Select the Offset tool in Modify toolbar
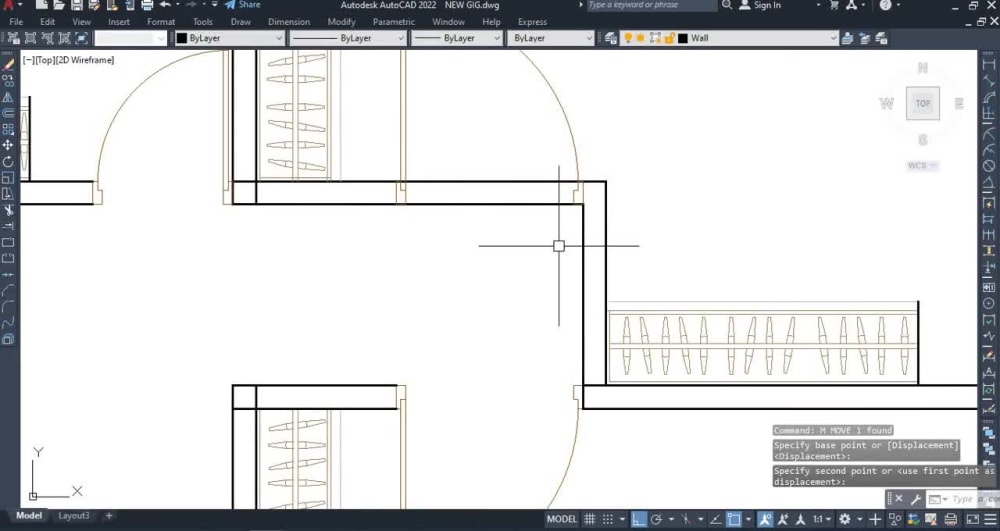The height and width of the screenshot is (531, 1000). click(x=8, y=113)
